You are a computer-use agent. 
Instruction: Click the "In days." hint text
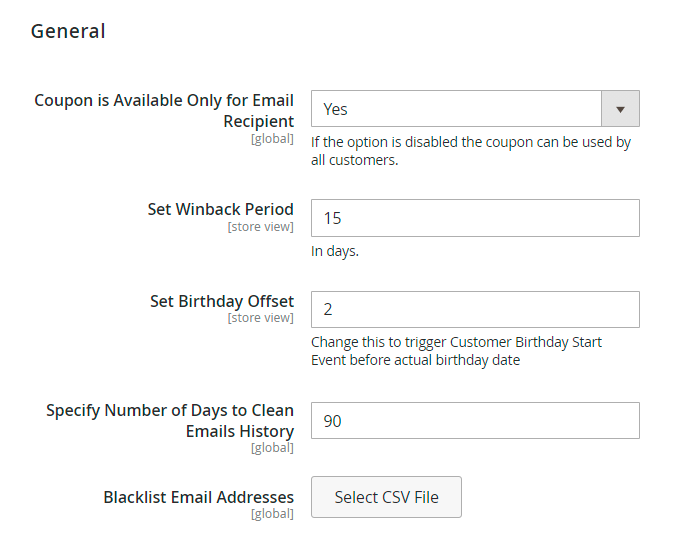point(335,251)
